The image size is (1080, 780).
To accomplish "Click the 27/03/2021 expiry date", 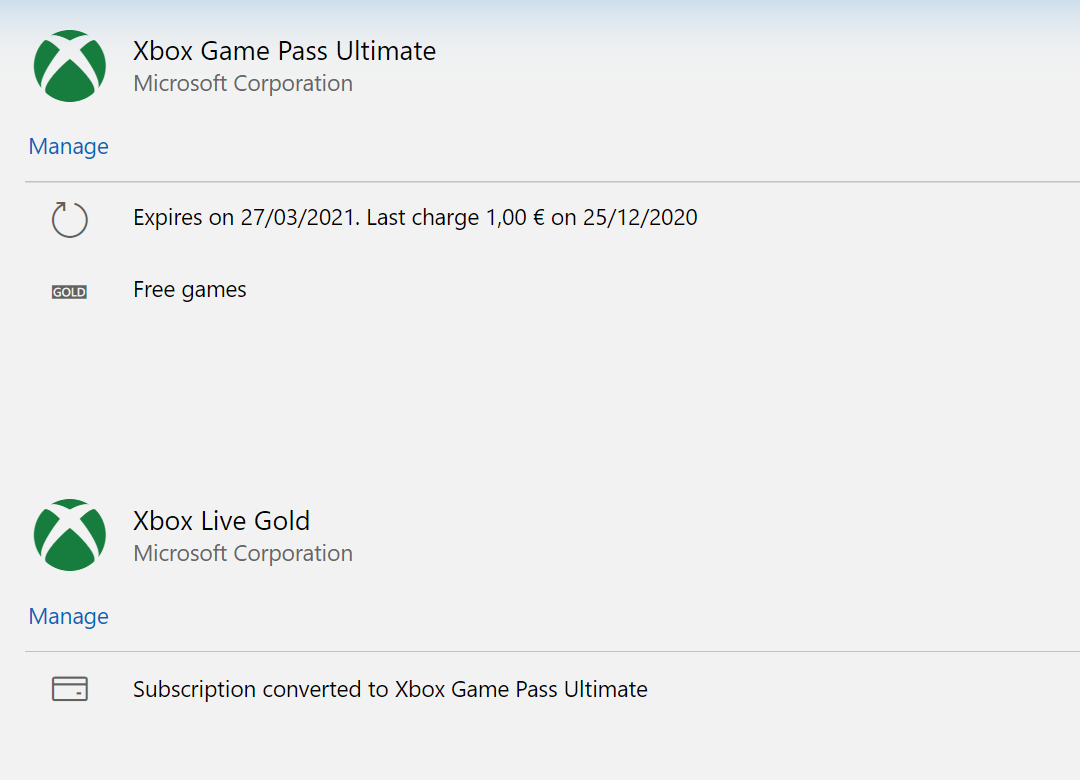I will (x=298, y=218).
